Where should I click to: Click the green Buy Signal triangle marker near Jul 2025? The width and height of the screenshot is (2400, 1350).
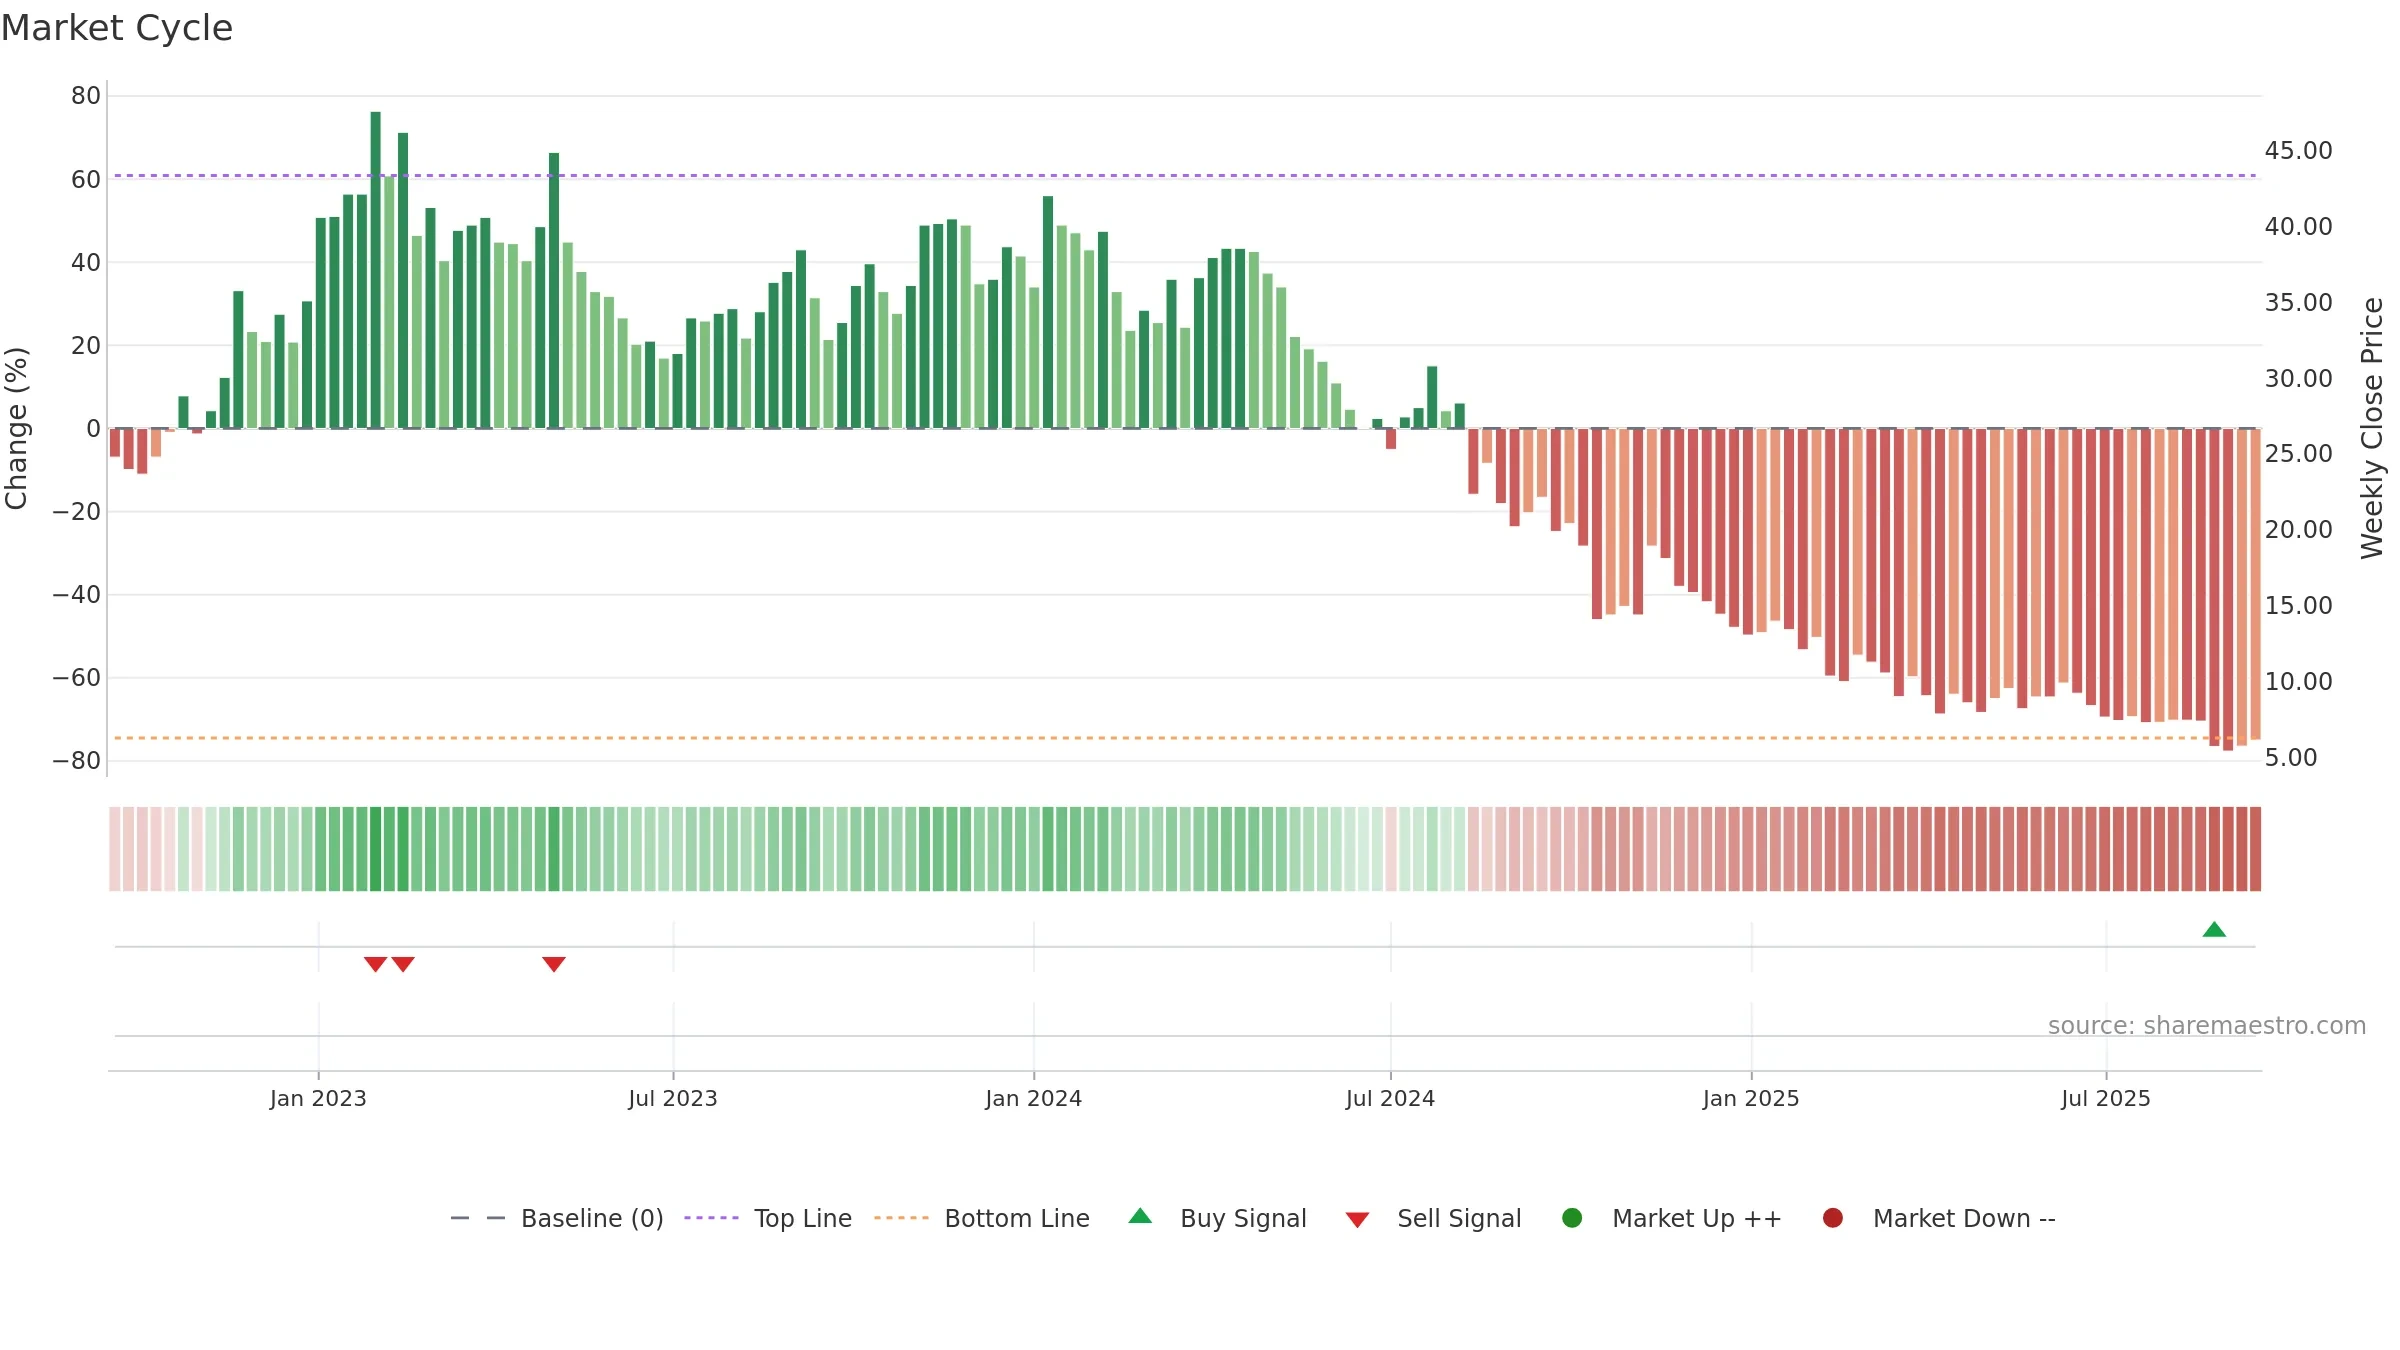coord(2214,930)
